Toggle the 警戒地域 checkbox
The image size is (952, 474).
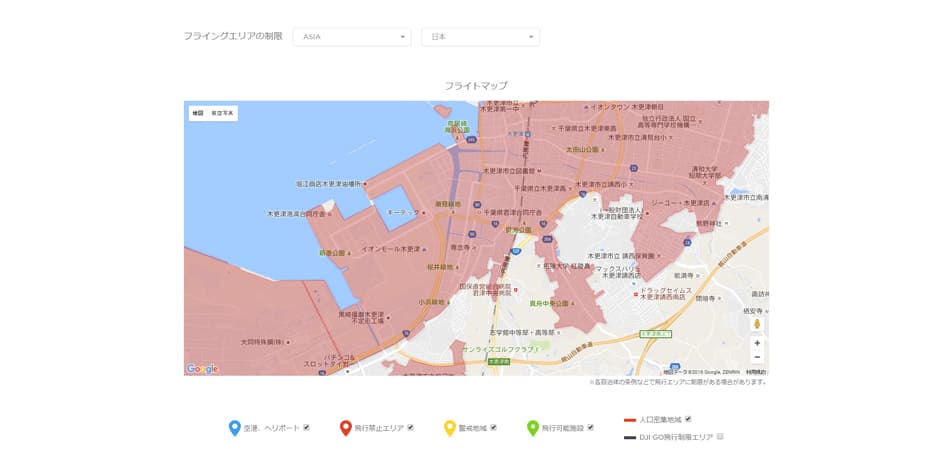(494, 427)
